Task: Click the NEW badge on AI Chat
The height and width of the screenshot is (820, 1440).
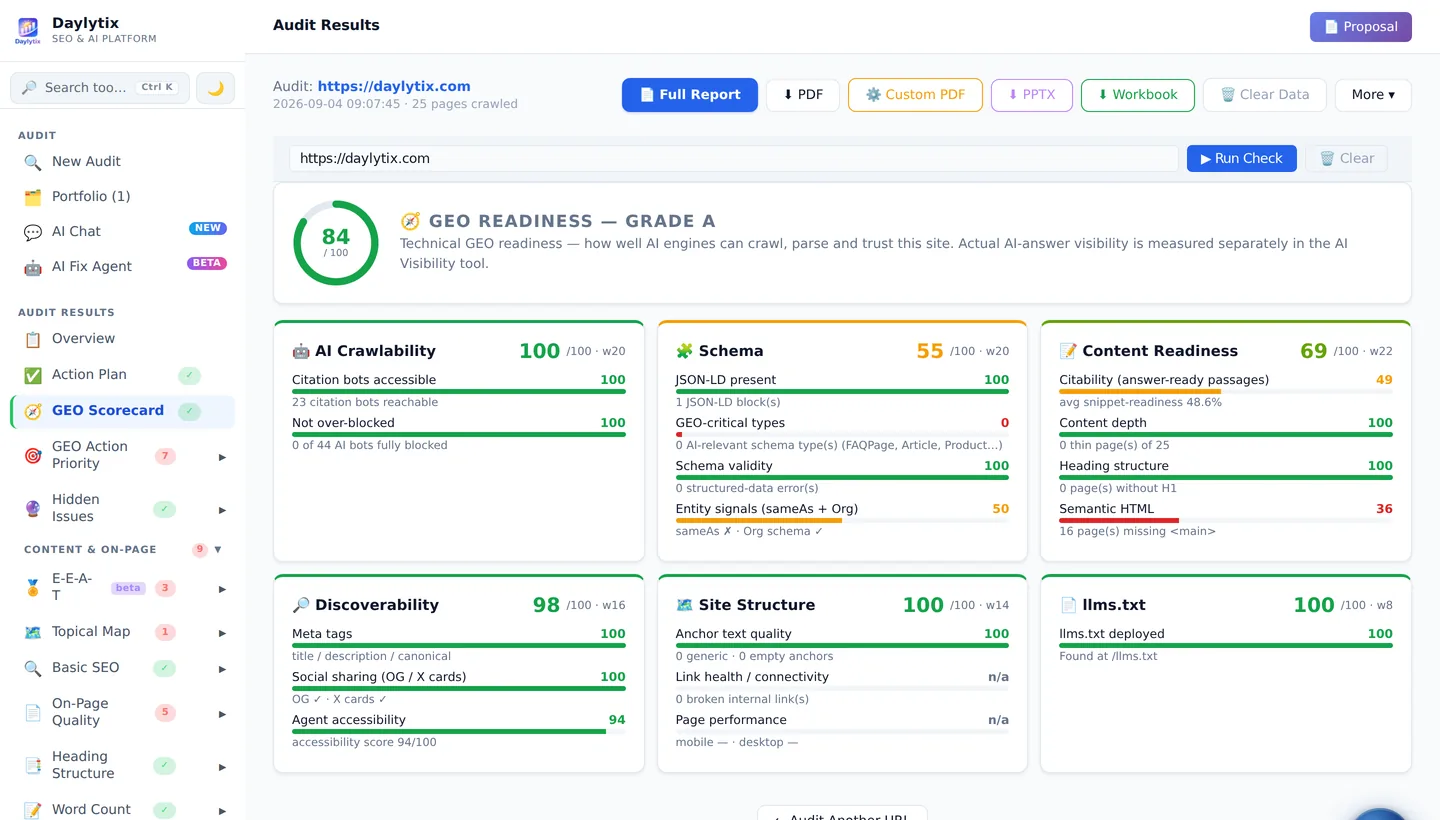Action: [x=208, y=228]
